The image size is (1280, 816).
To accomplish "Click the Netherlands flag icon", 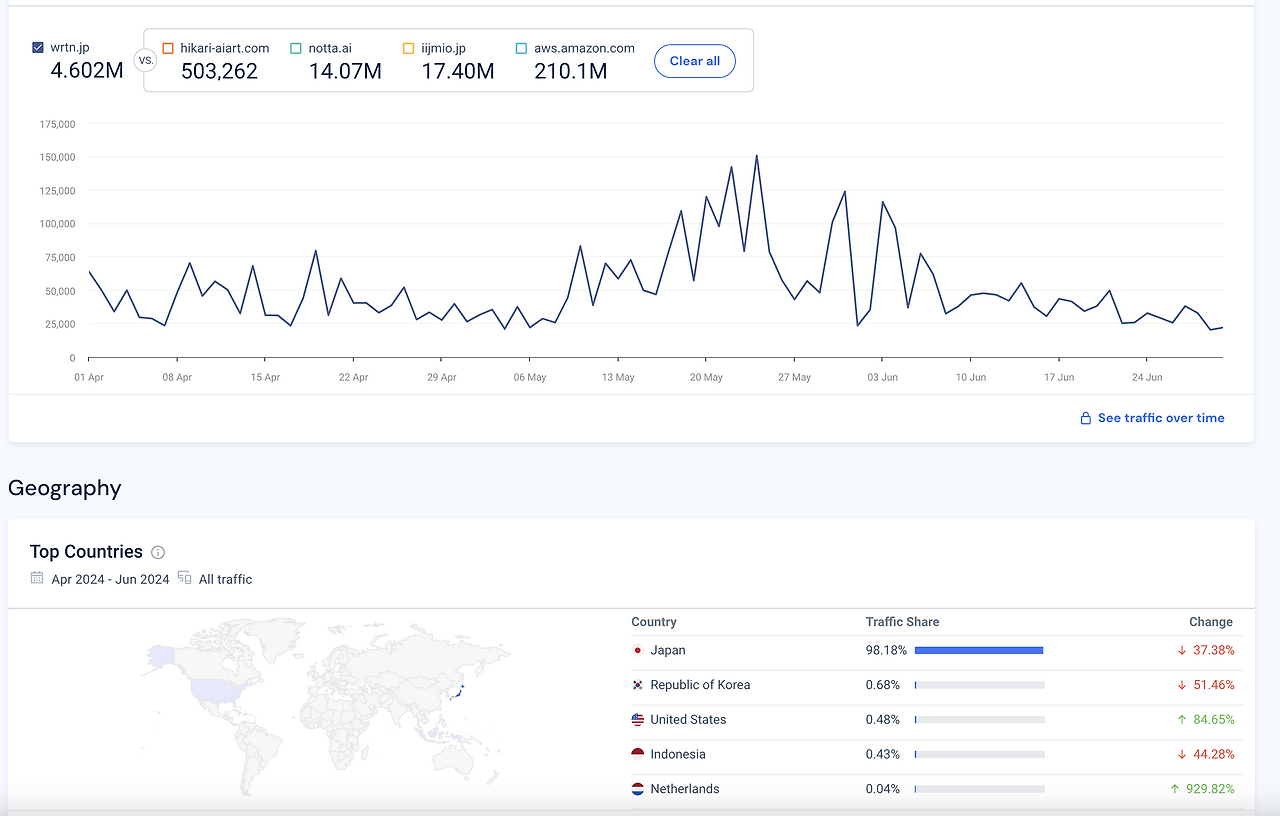I will pos(638,789).
